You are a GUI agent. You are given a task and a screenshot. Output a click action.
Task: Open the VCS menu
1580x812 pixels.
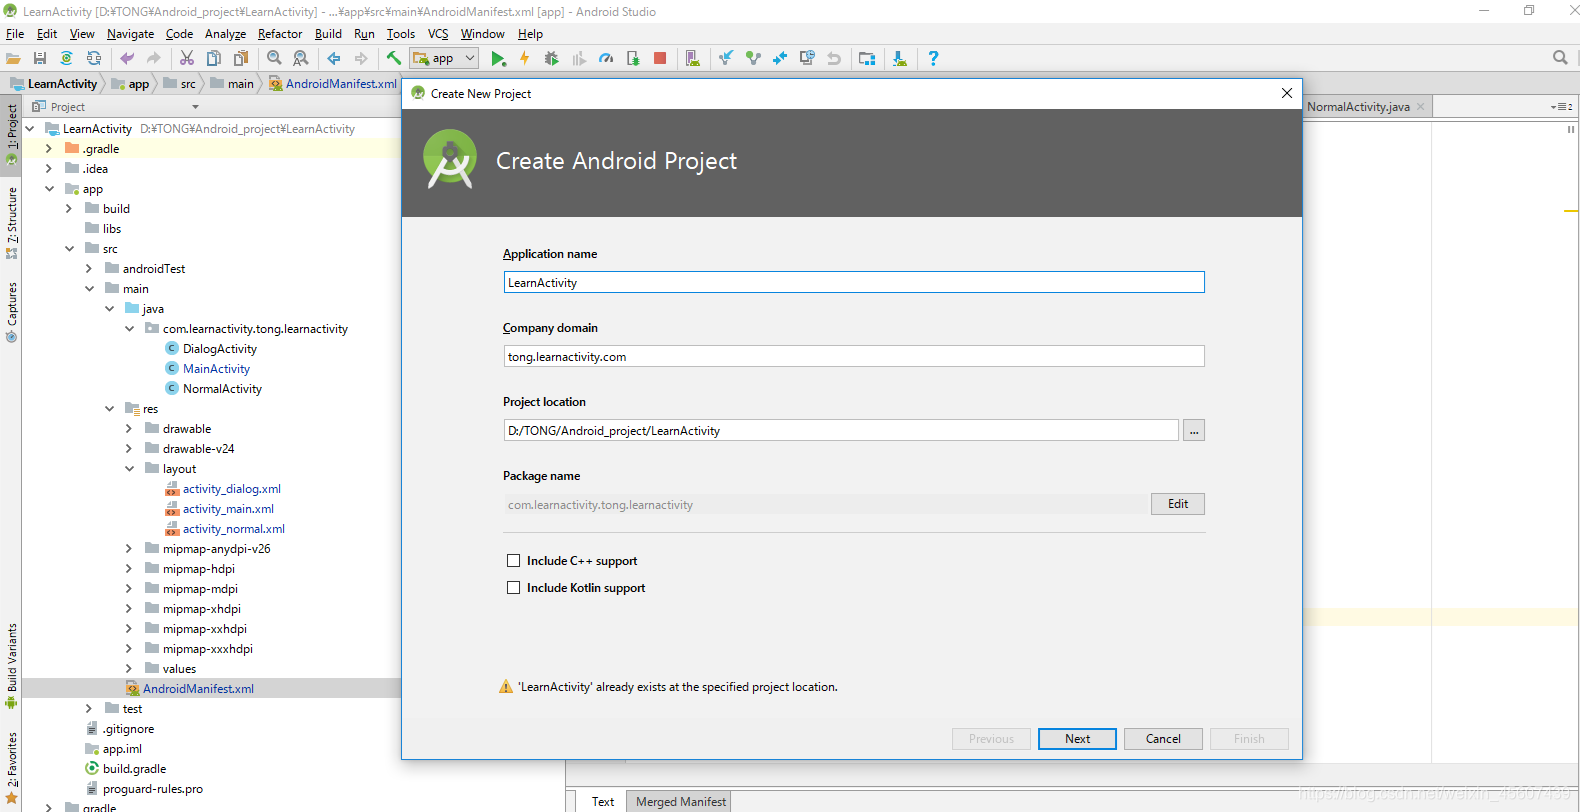pyautogui.click(x=438, y=34)
